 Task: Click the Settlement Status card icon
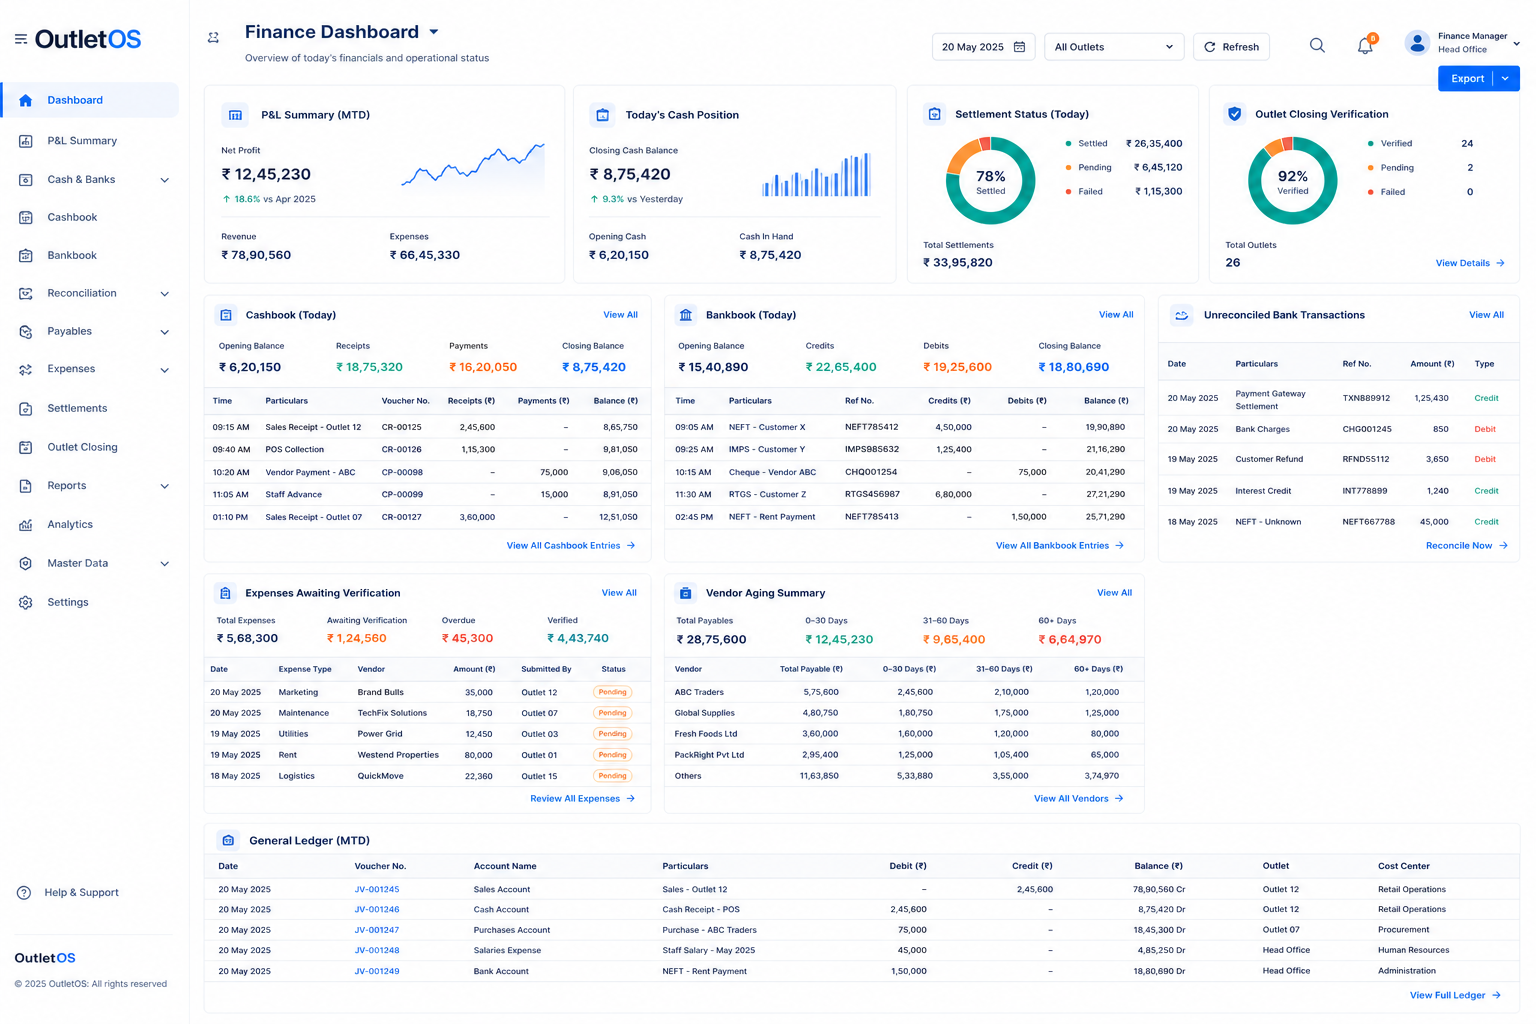934,114
